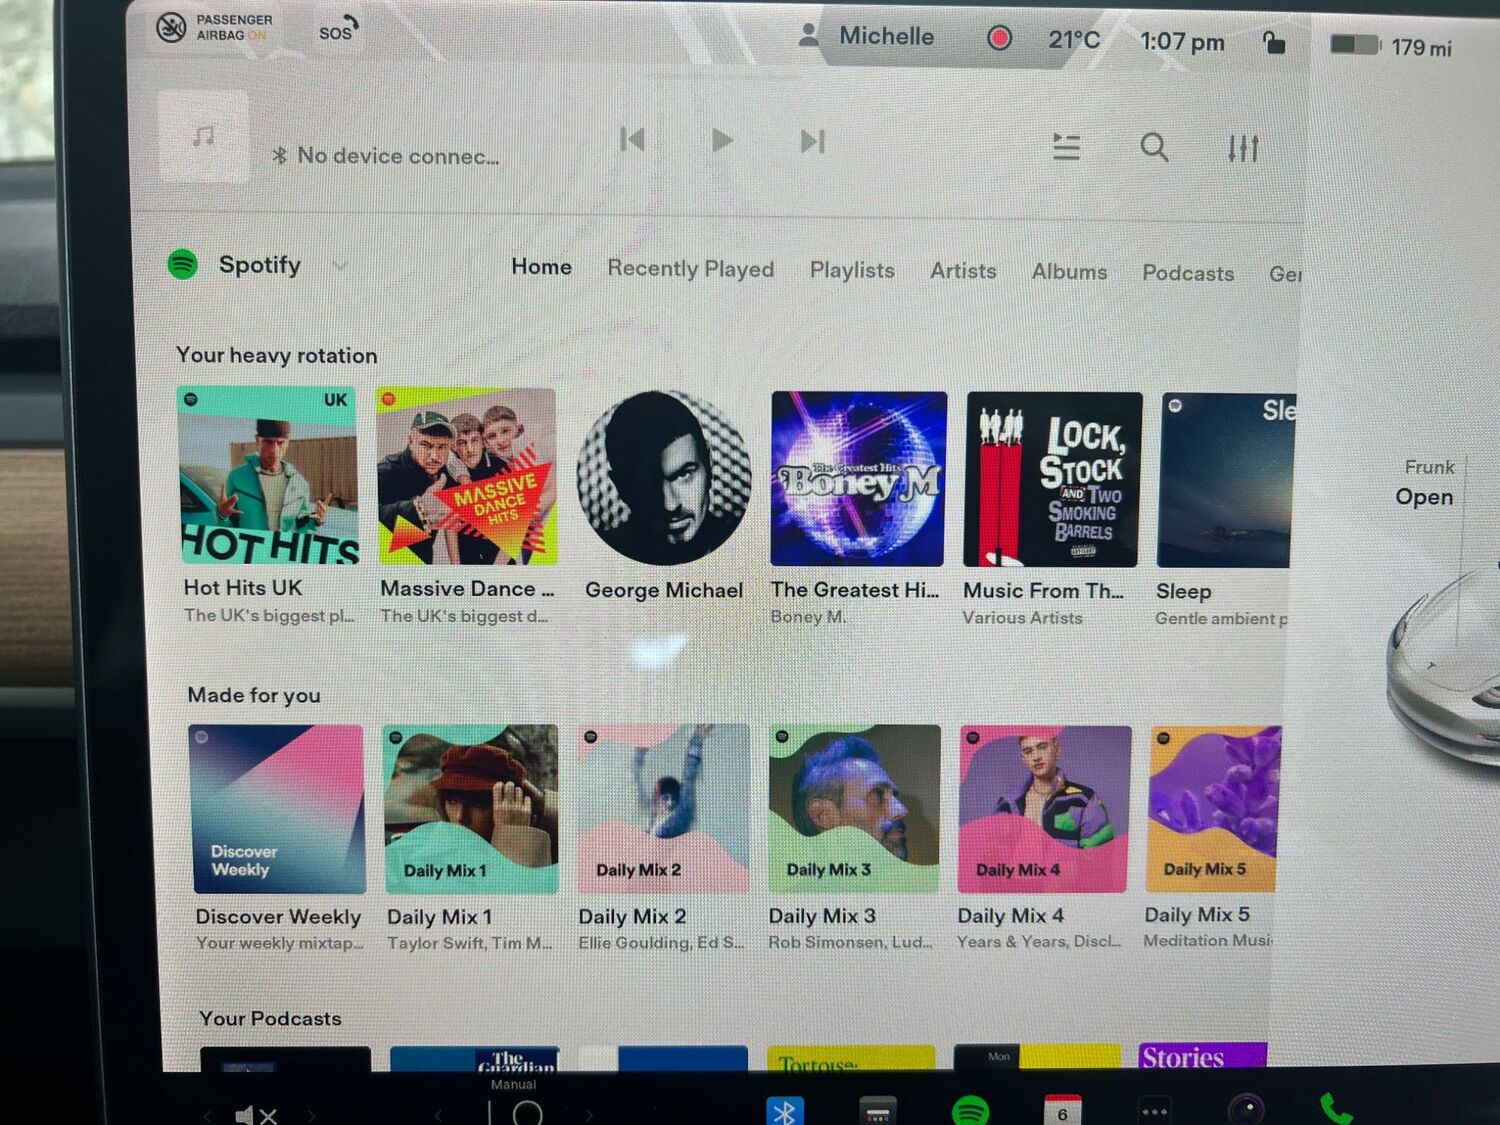Play Daily Mix 4
The height and width of the screenshot is (1125, 1500).
tap(1044, 808)
